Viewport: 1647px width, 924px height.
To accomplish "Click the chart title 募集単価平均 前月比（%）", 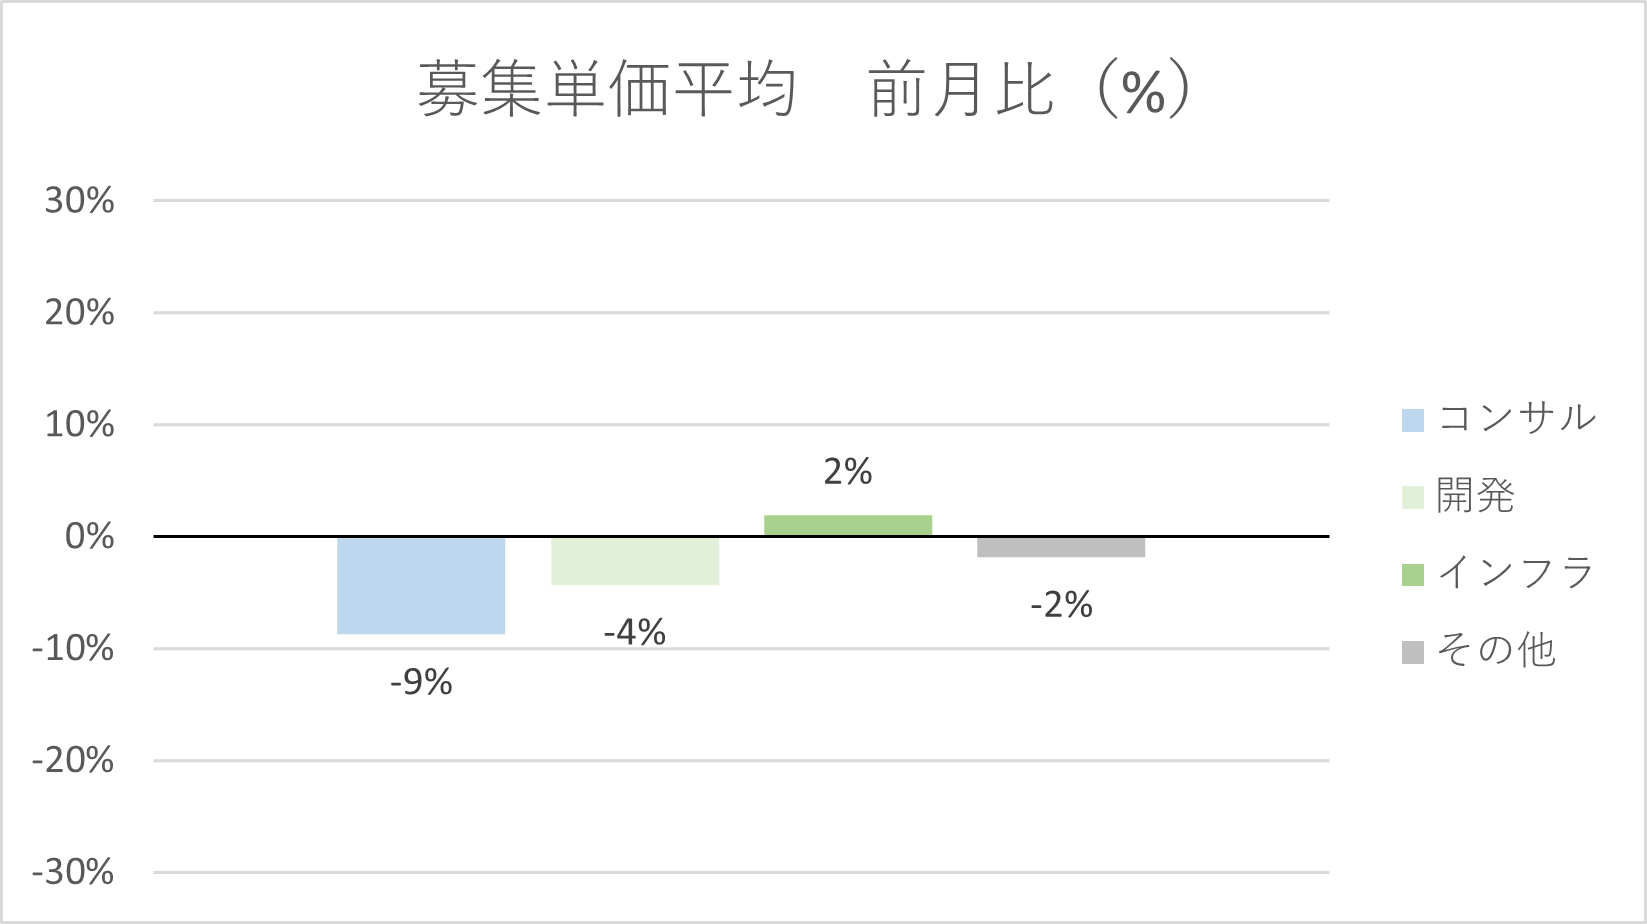I will click(x=804, y=90).
